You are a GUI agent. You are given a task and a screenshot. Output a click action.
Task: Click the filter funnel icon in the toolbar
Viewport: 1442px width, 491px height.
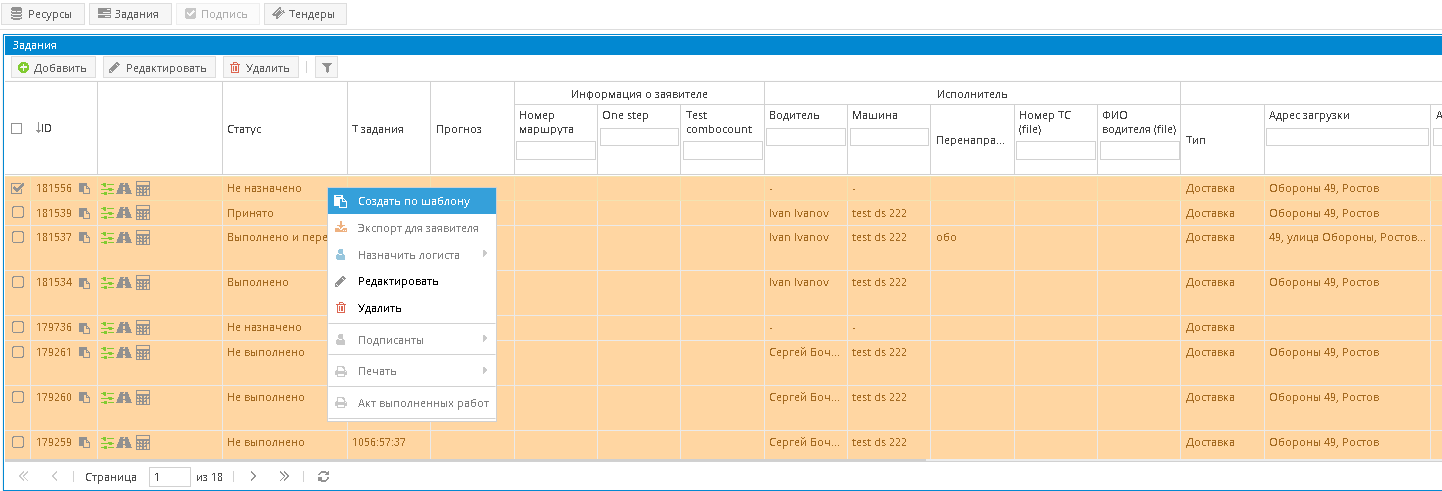coord(327,68)
